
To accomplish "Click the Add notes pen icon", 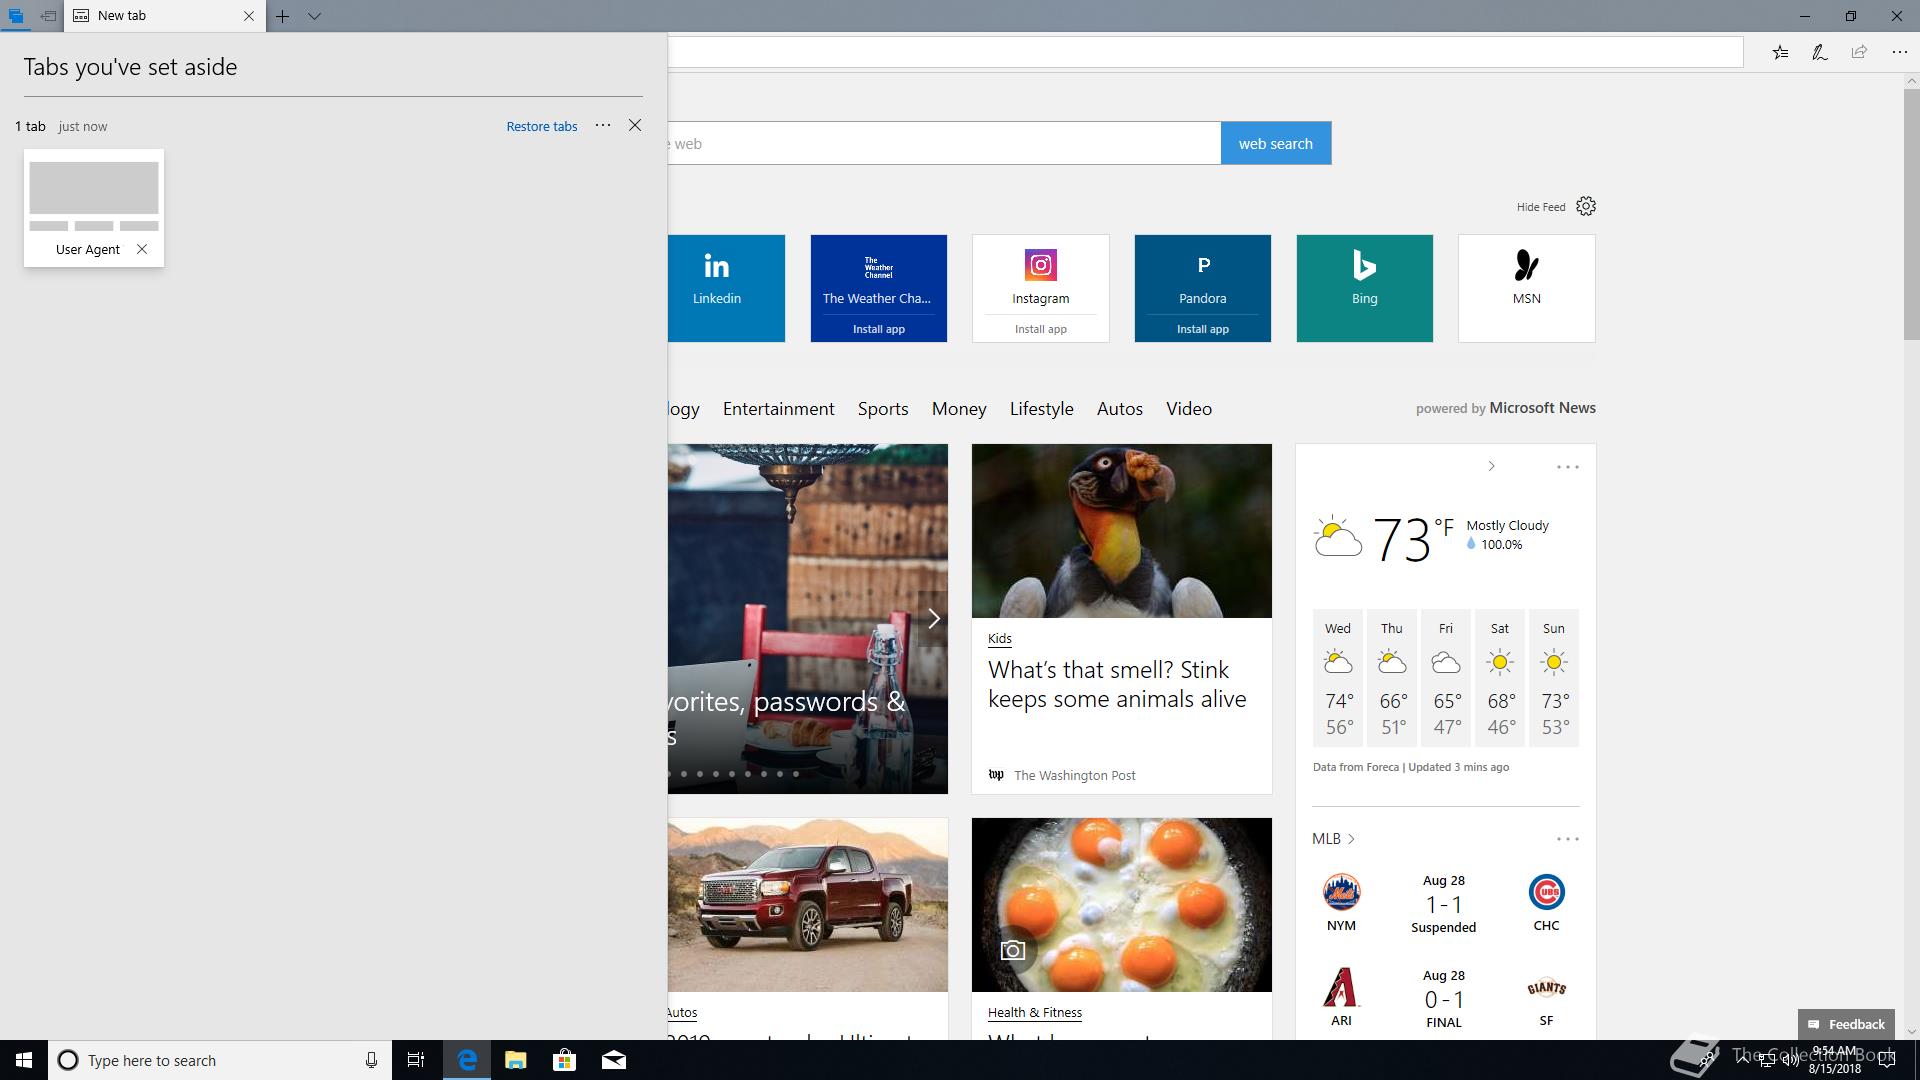I will tap(1819, 53).
